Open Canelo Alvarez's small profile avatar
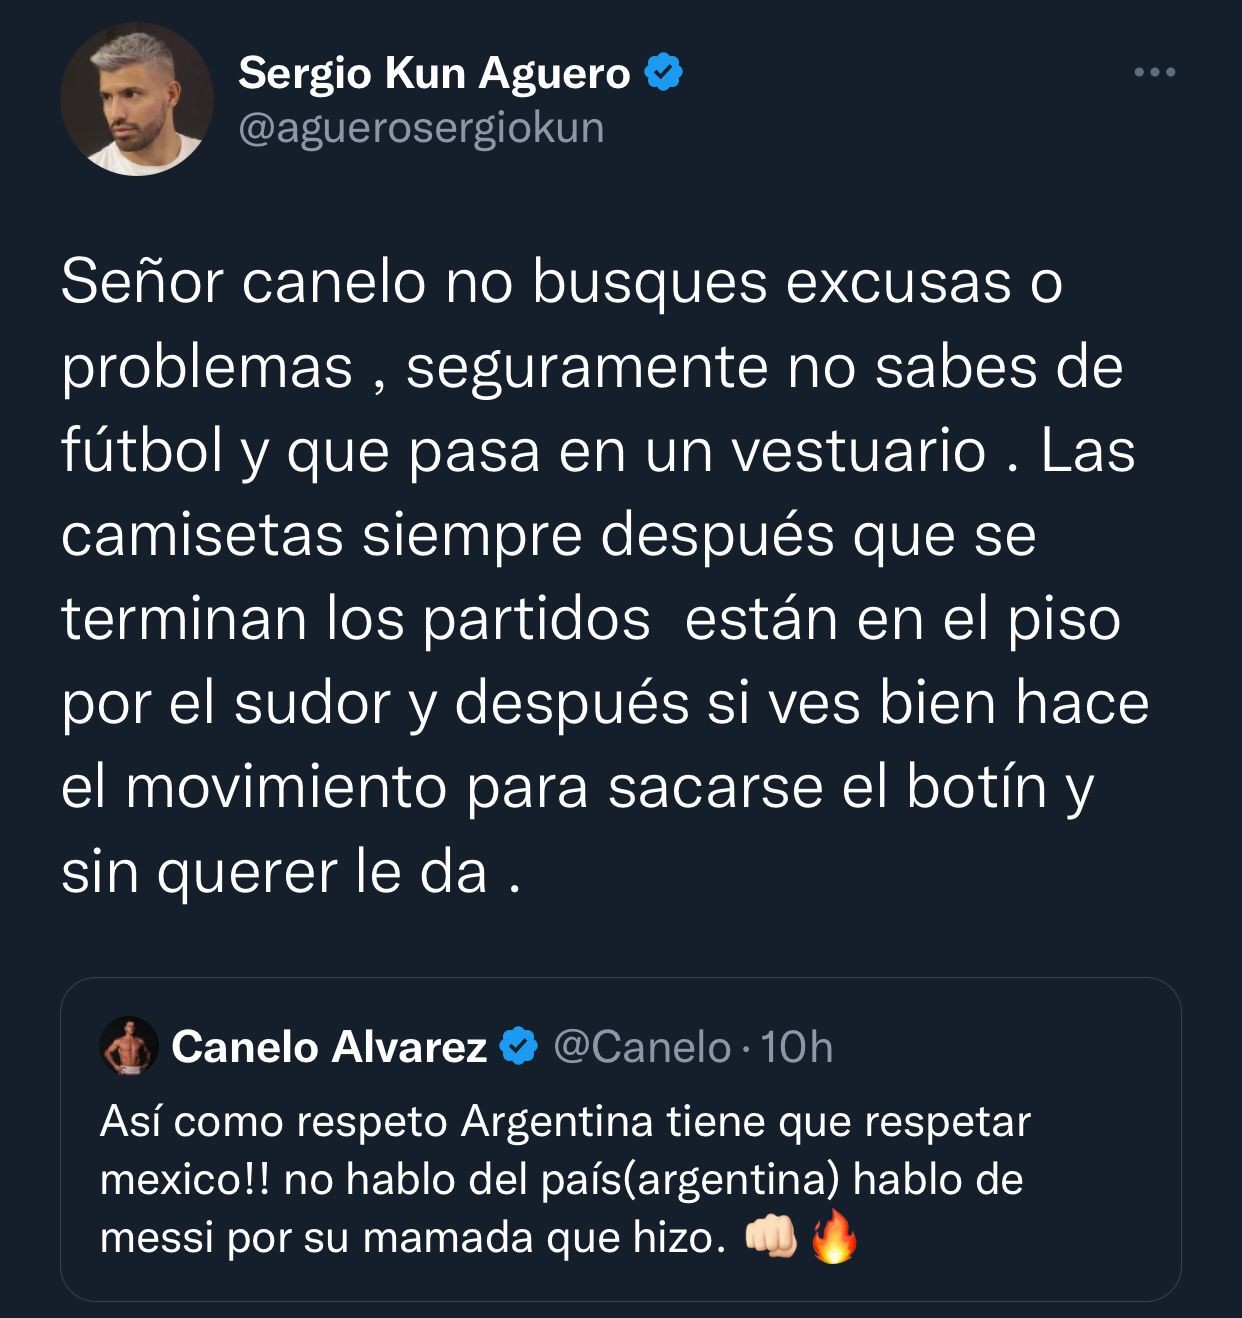 (x=129, y=1046)
